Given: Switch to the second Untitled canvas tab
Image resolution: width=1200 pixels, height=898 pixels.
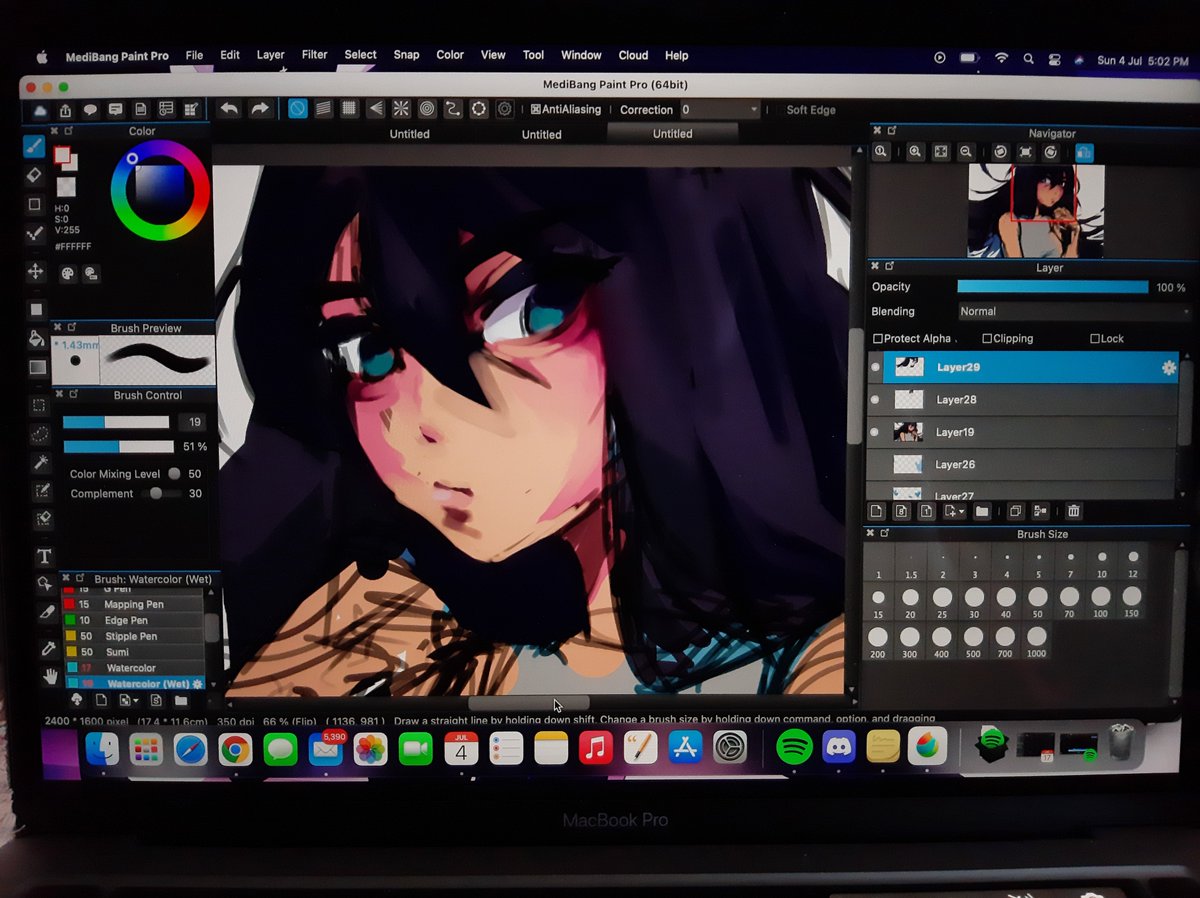Looking at the screenshot, I should pos(541,134).
